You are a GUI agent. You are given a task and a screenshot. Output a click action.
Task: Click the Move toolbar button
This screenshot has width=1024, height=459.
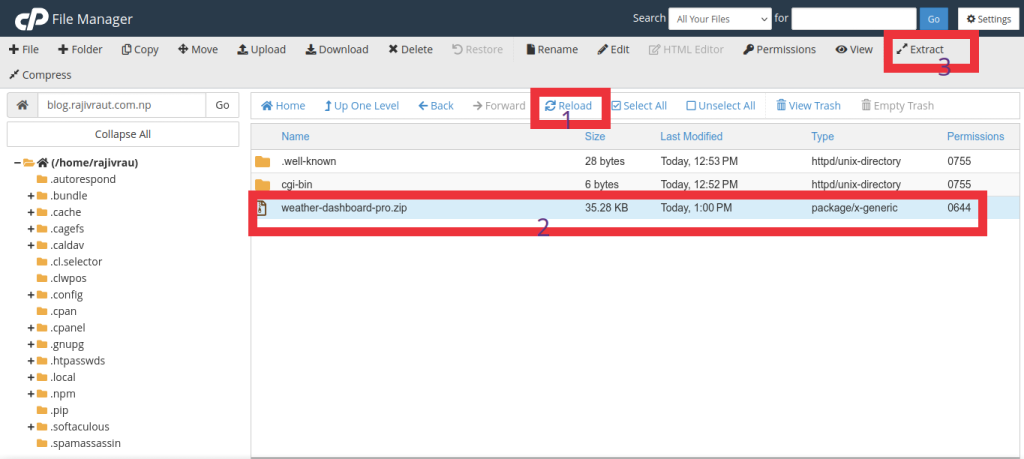click(x=198, y=50)
